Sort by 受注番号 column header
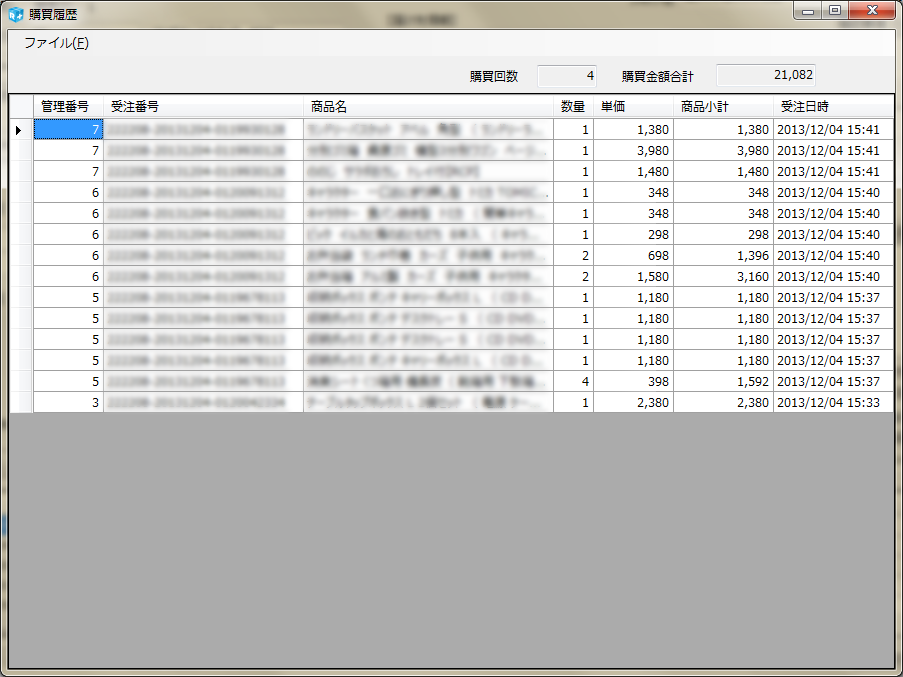 [204, 107]
